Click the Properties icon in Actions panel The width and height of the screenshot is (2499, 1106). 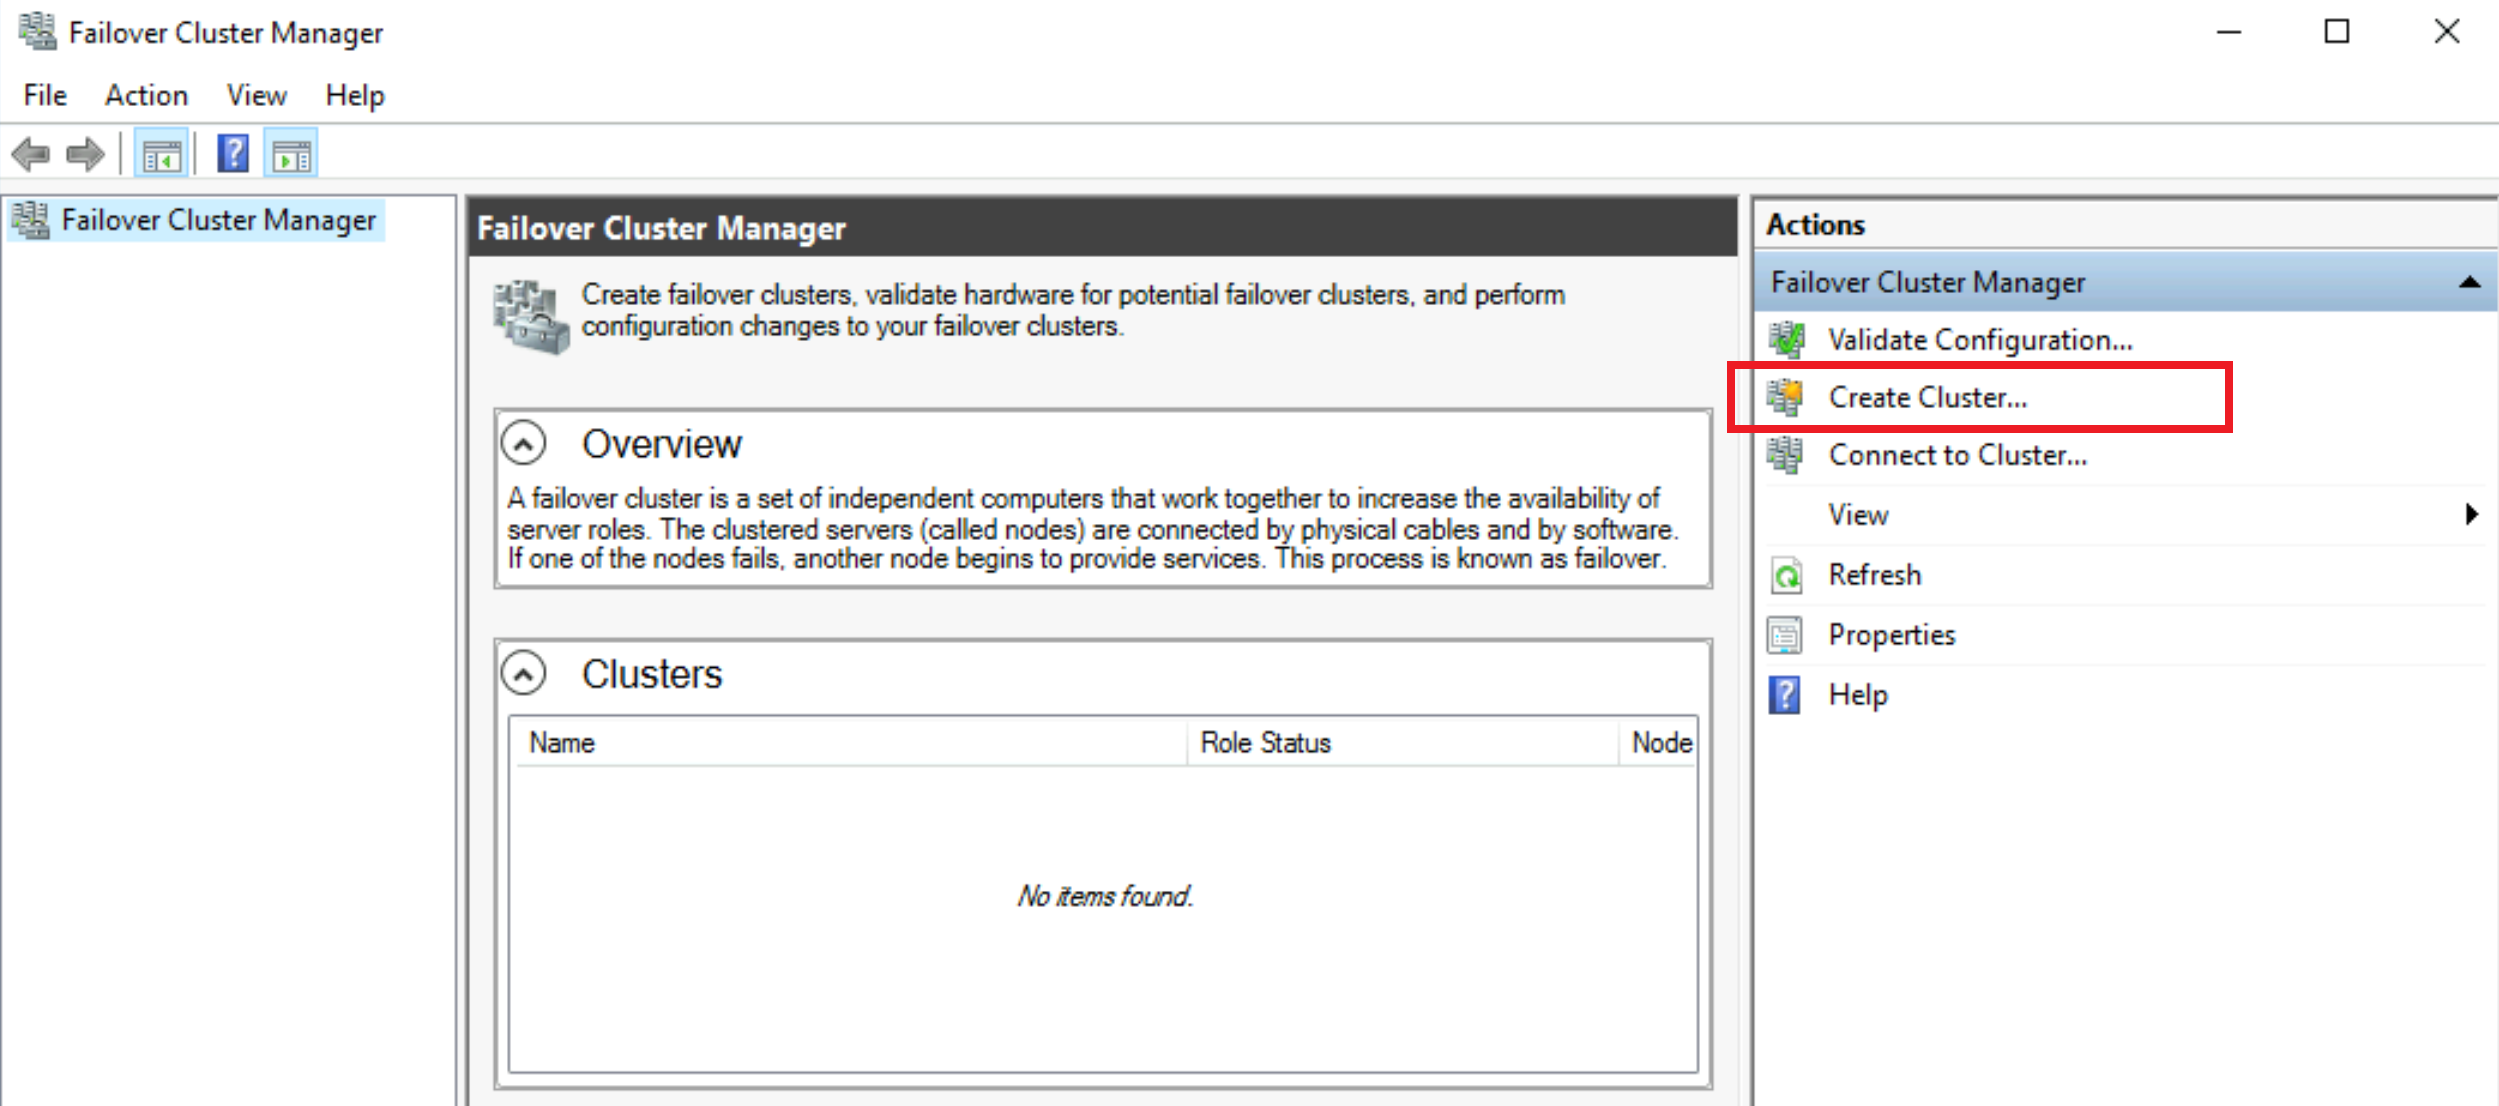point(1785,636)
